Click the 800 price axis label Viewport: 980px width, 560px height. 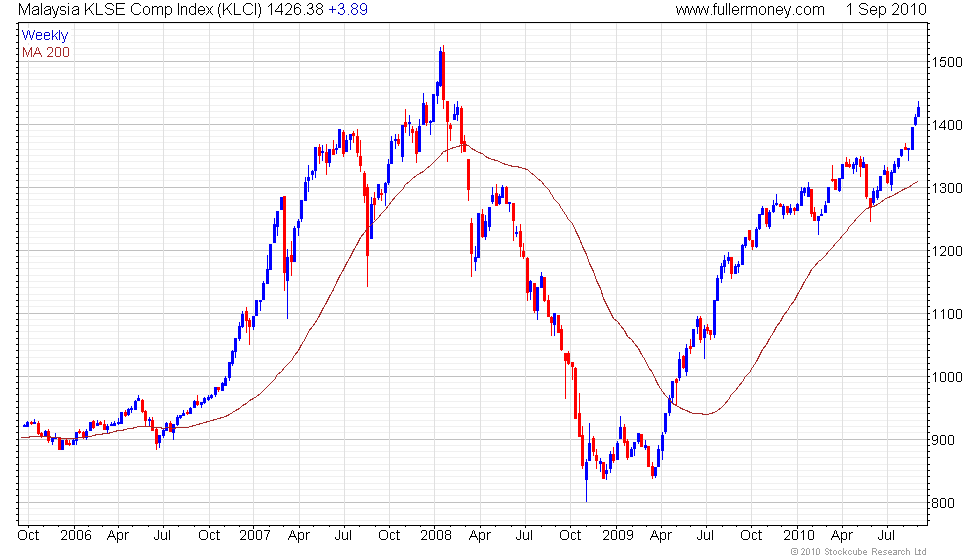click(x=943, y=503)
